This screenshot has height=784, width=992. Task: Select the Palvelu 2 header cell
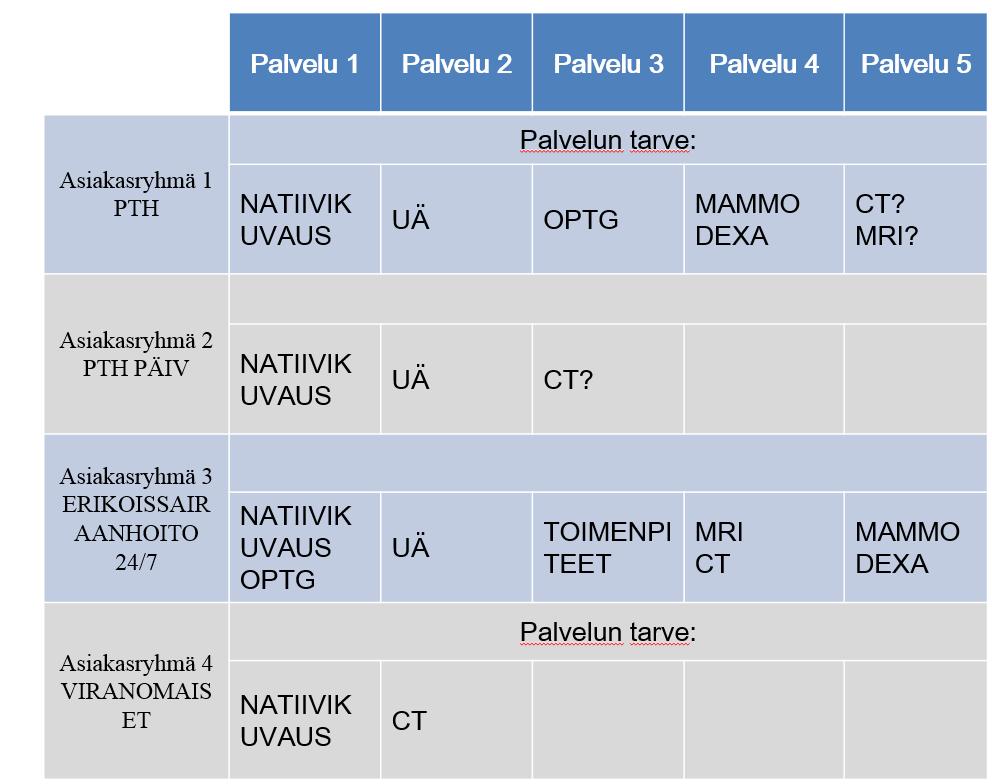click(457, 63)
